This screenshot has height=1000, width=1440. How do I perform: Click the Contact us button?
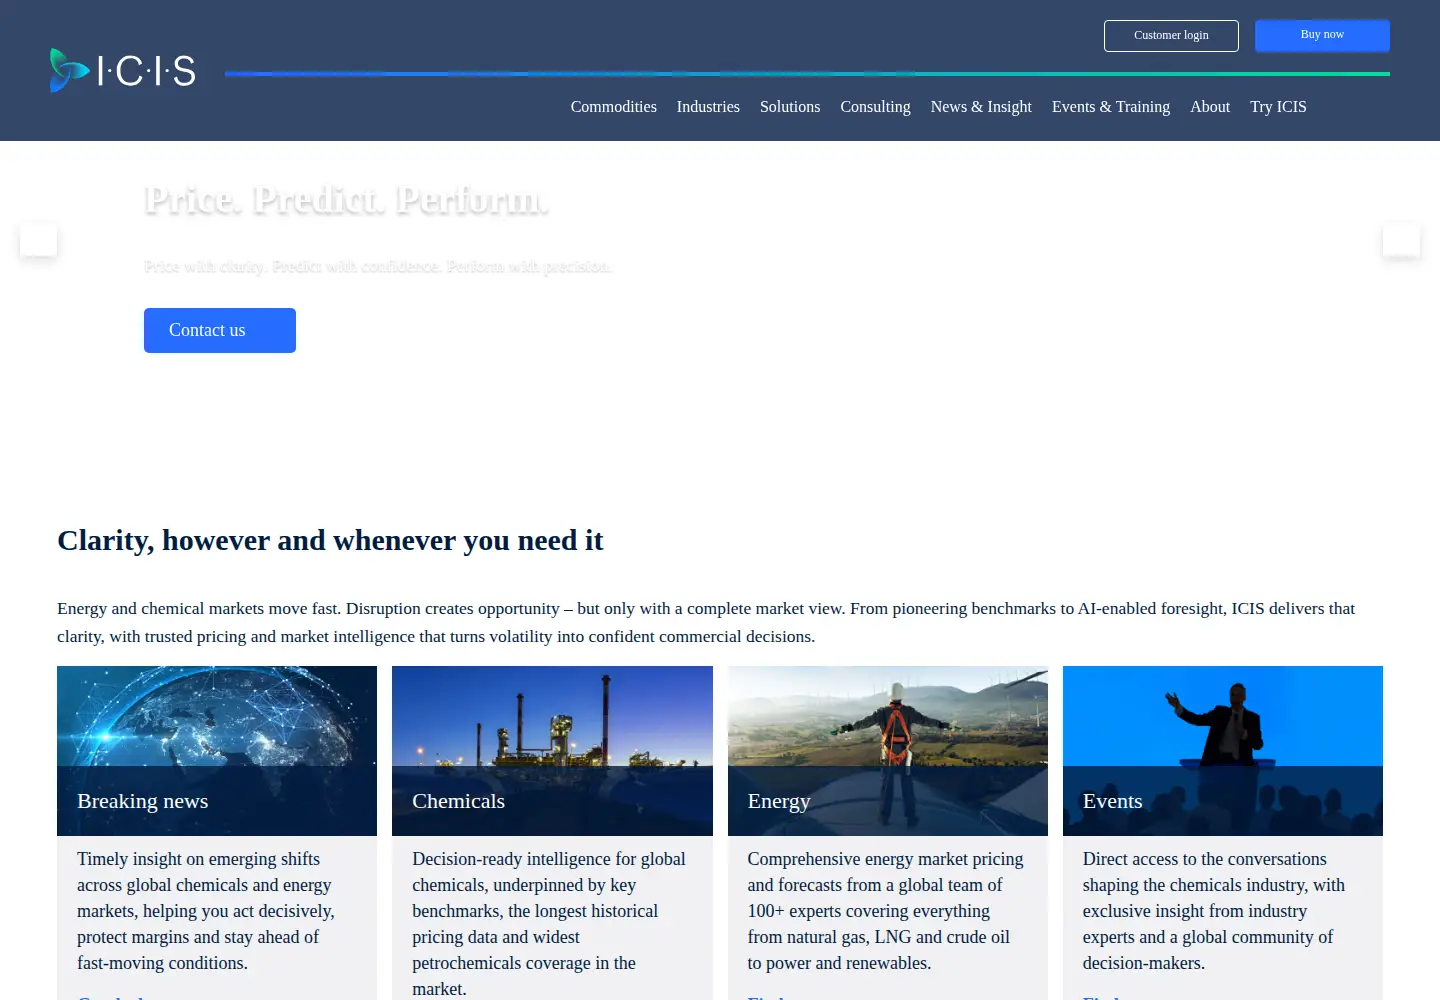click(220, 330)
